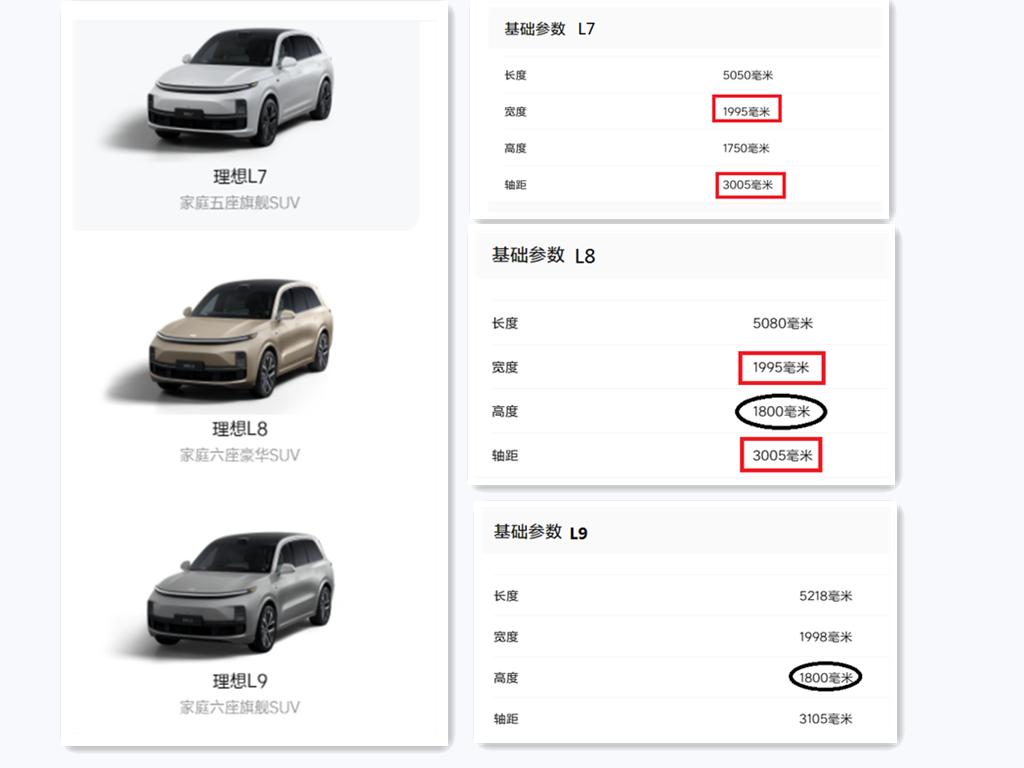Click the L7 red-boxed wheelbase 3005毫米
The image size is (1024, 768).
click(x=750, y=185)
